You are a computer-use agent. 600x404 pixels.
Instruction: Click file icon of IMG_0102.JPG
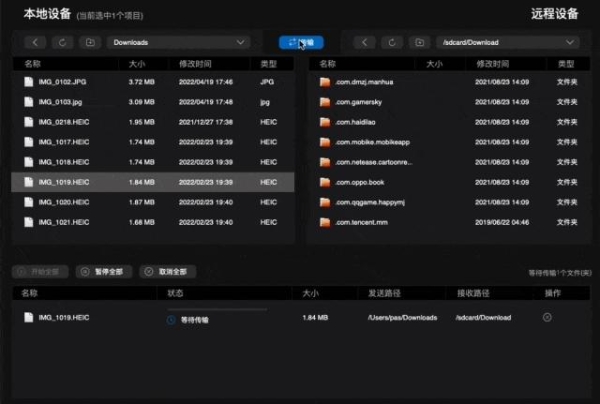[29, 82]
